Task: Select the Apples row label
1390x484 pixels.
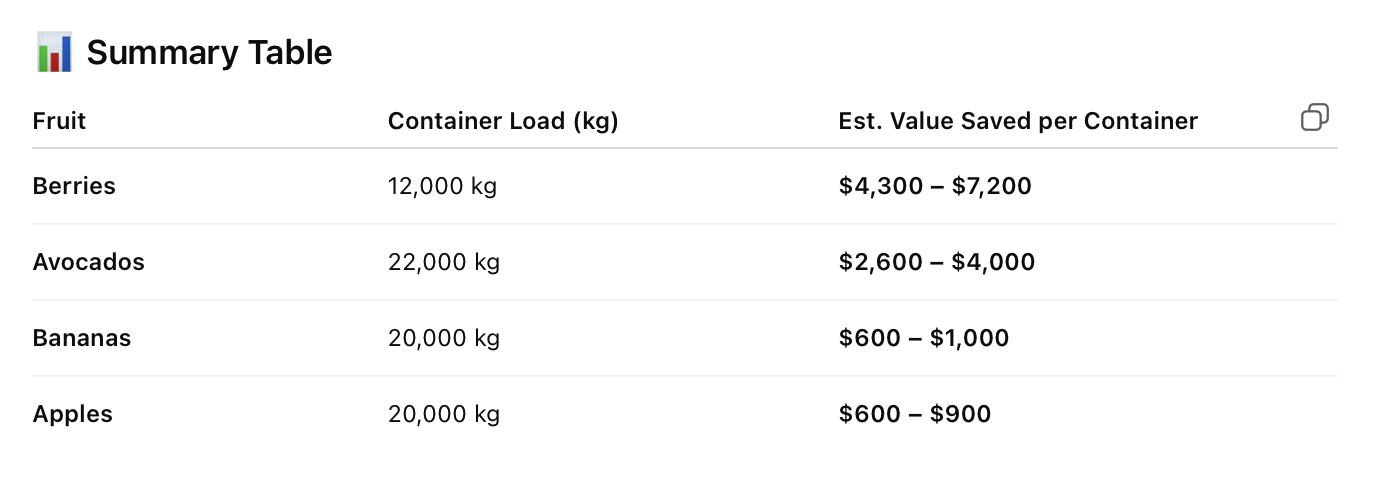Action: coord(73,414)
